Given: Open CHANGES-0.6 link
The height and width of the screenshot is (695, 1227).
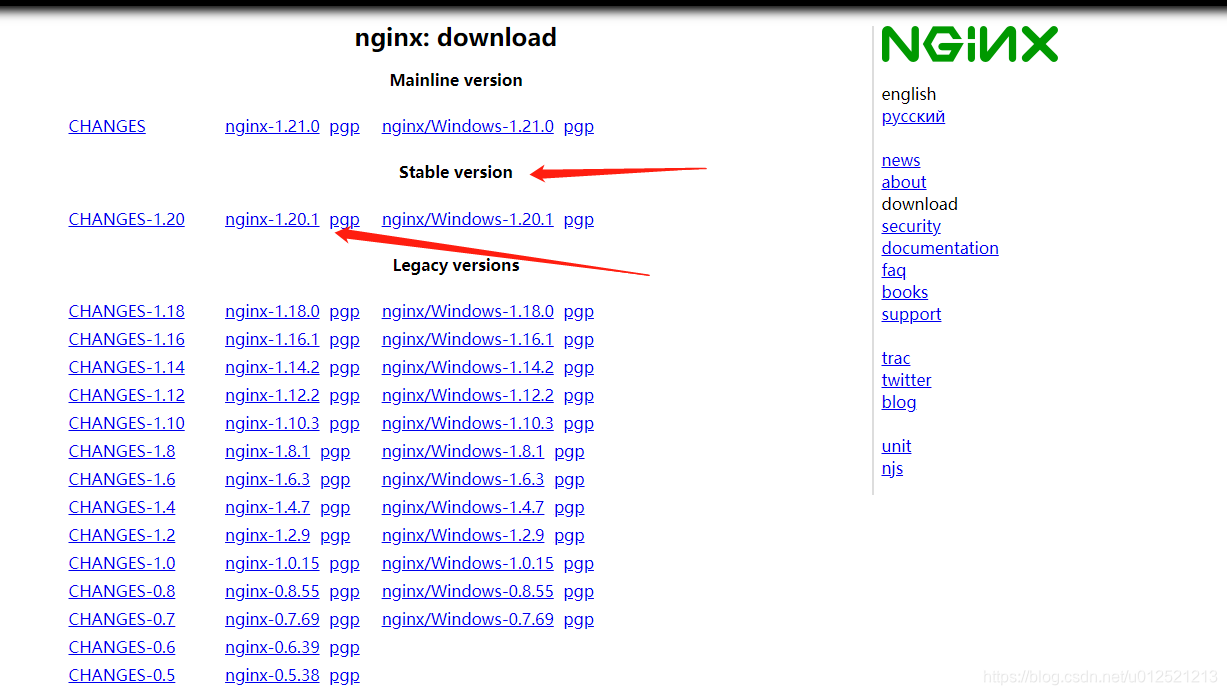Looking at the screenshot, I should pos(122,648).
